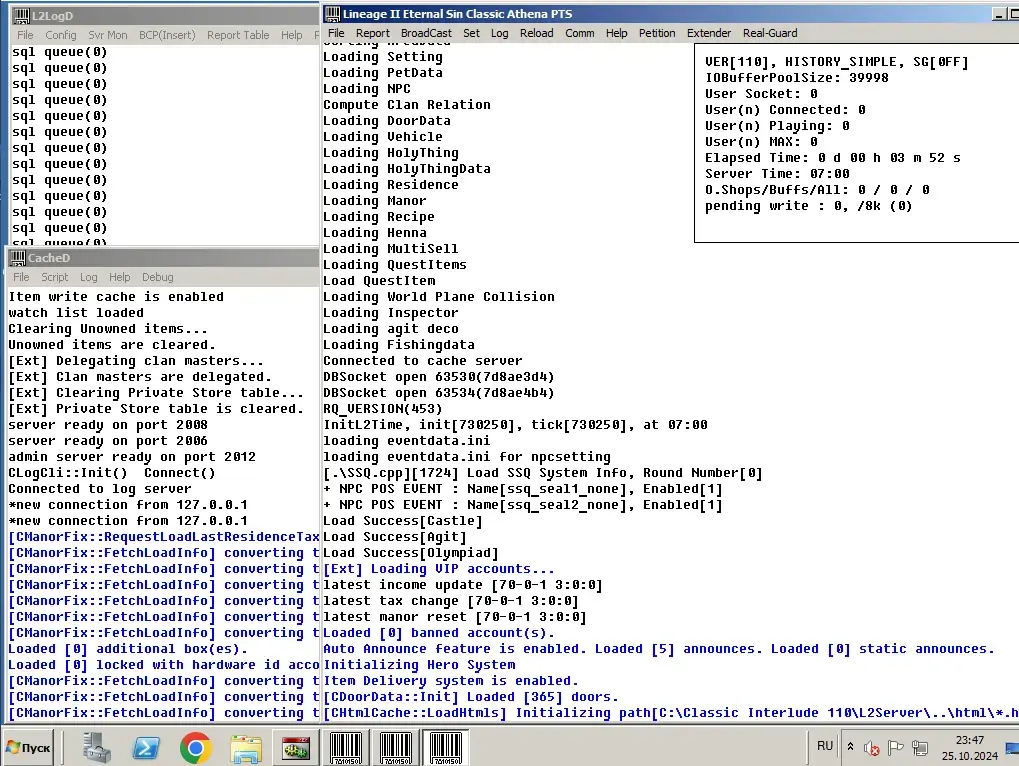This screenshot has width=1019, height=766.
Task: Click the Elapsed Time status line
Action: tap(832, 158)
